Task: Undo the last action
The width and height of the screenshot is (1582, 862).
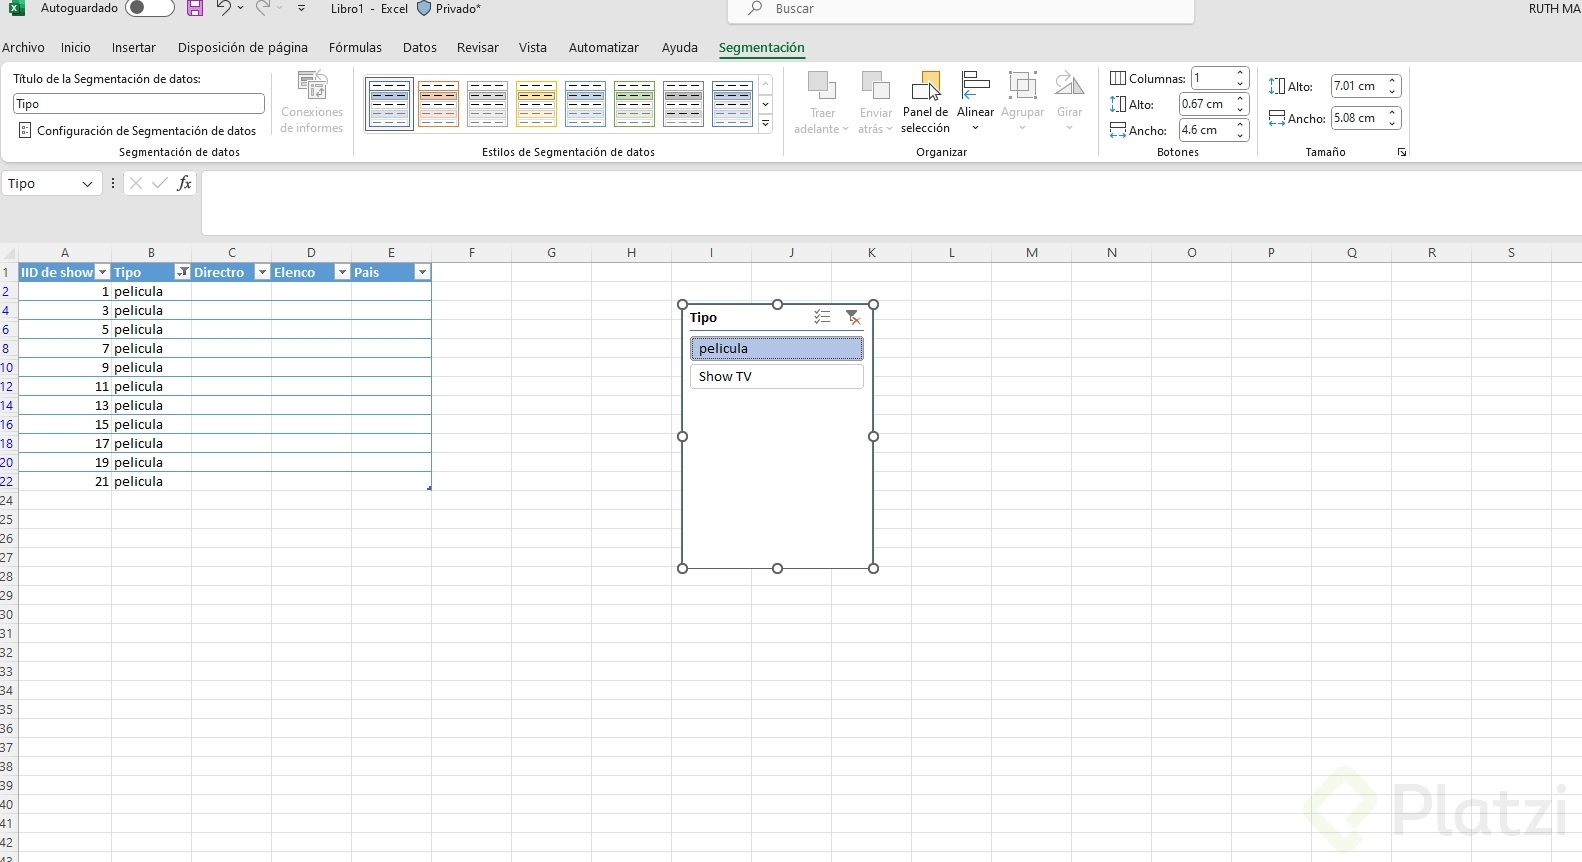Action: (223, 8)
